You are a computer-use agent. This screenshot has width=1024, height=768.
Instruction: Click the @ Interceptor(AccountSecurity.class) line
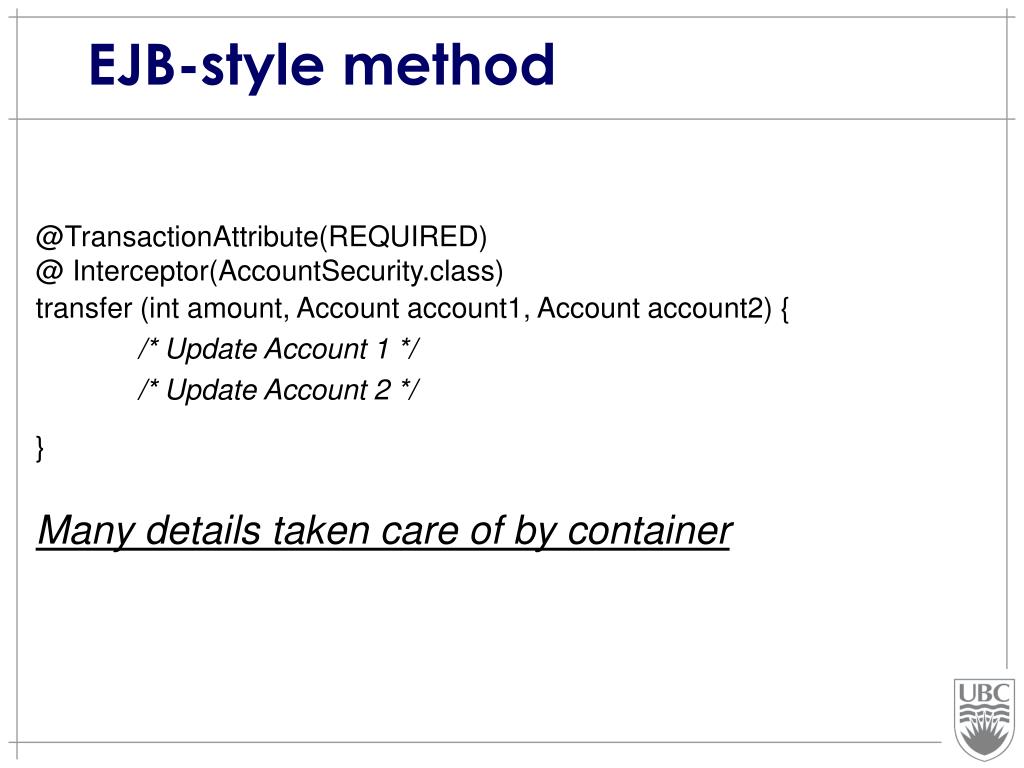[270, 272]
